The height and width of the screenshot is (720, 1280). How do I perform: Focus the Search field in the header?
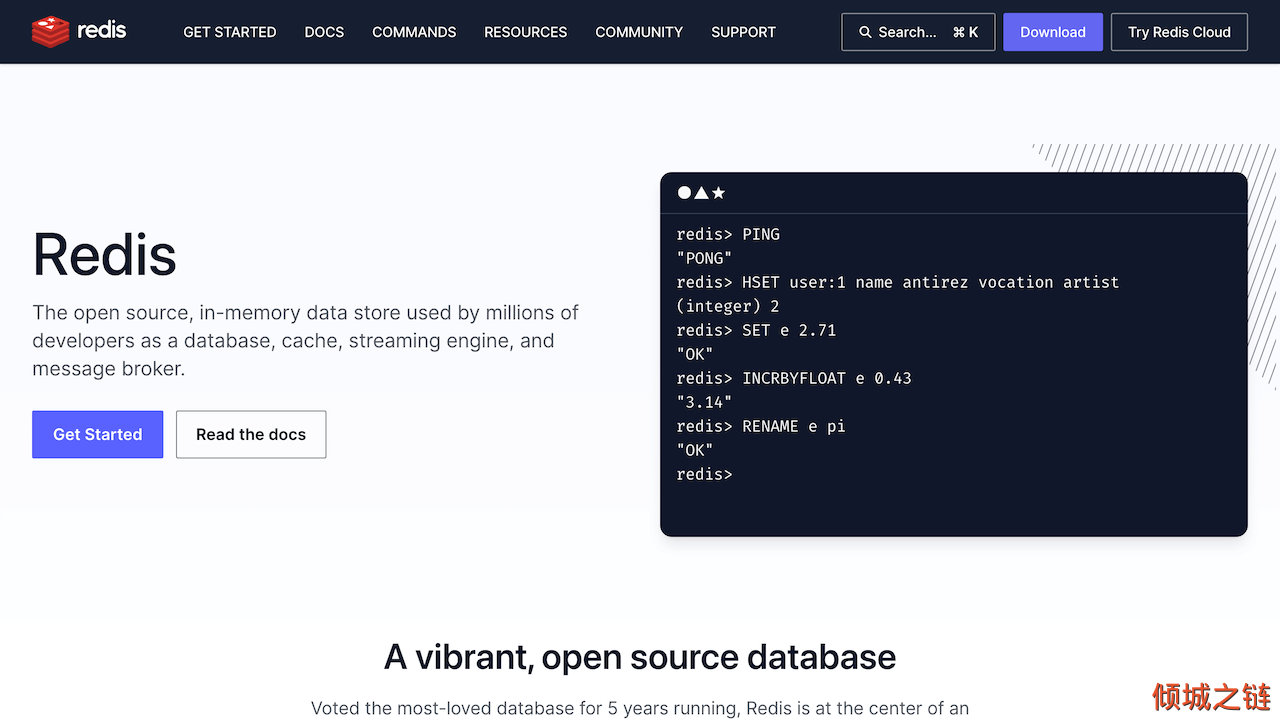click(x=918, y=32)
